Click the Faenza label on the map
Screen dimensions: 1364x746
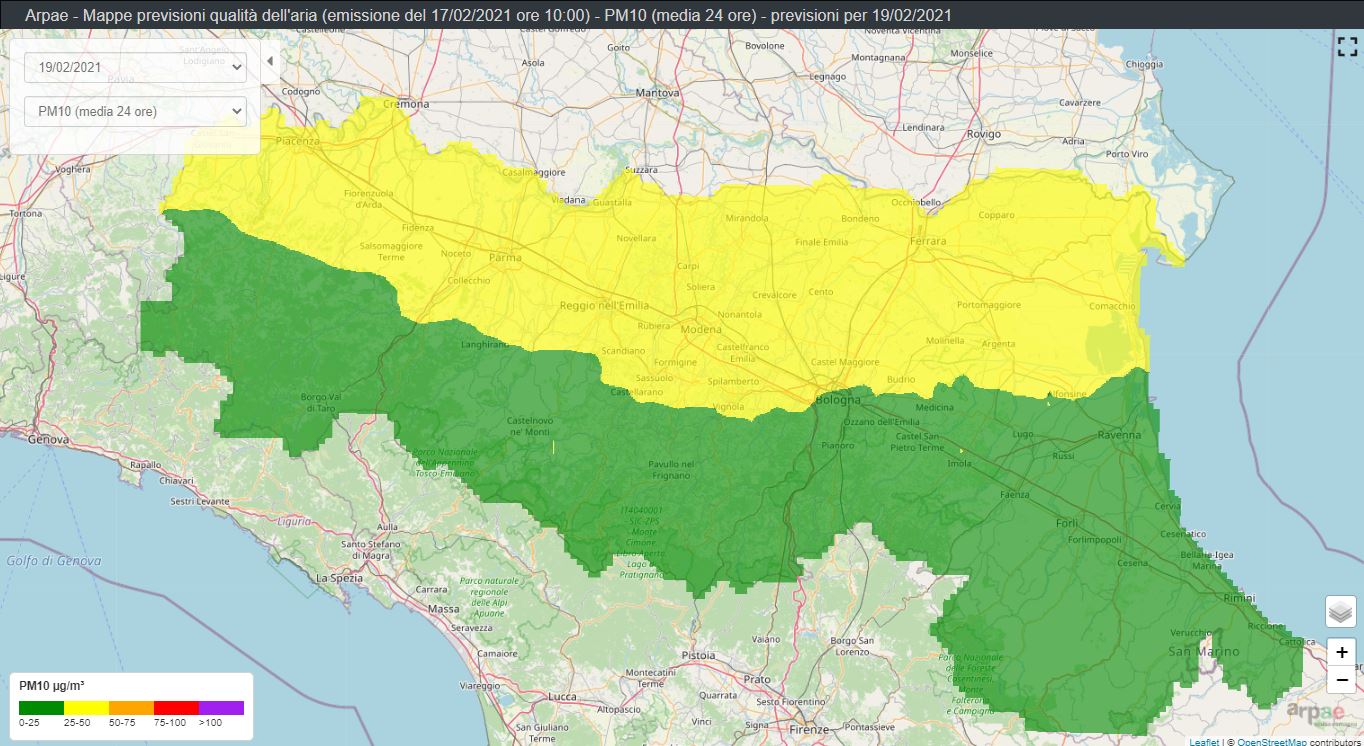(1014, 495)
